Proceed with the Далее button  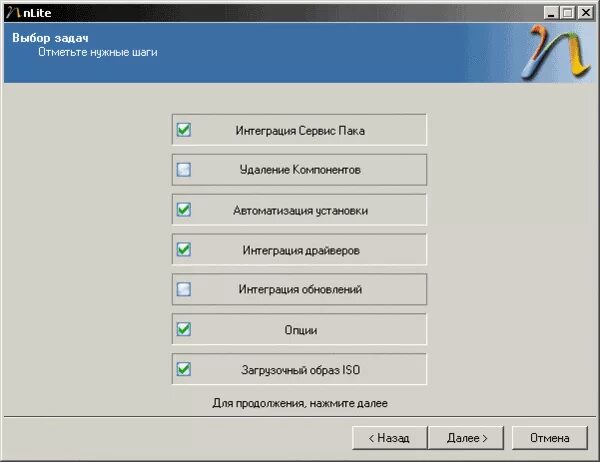point(466,438)
